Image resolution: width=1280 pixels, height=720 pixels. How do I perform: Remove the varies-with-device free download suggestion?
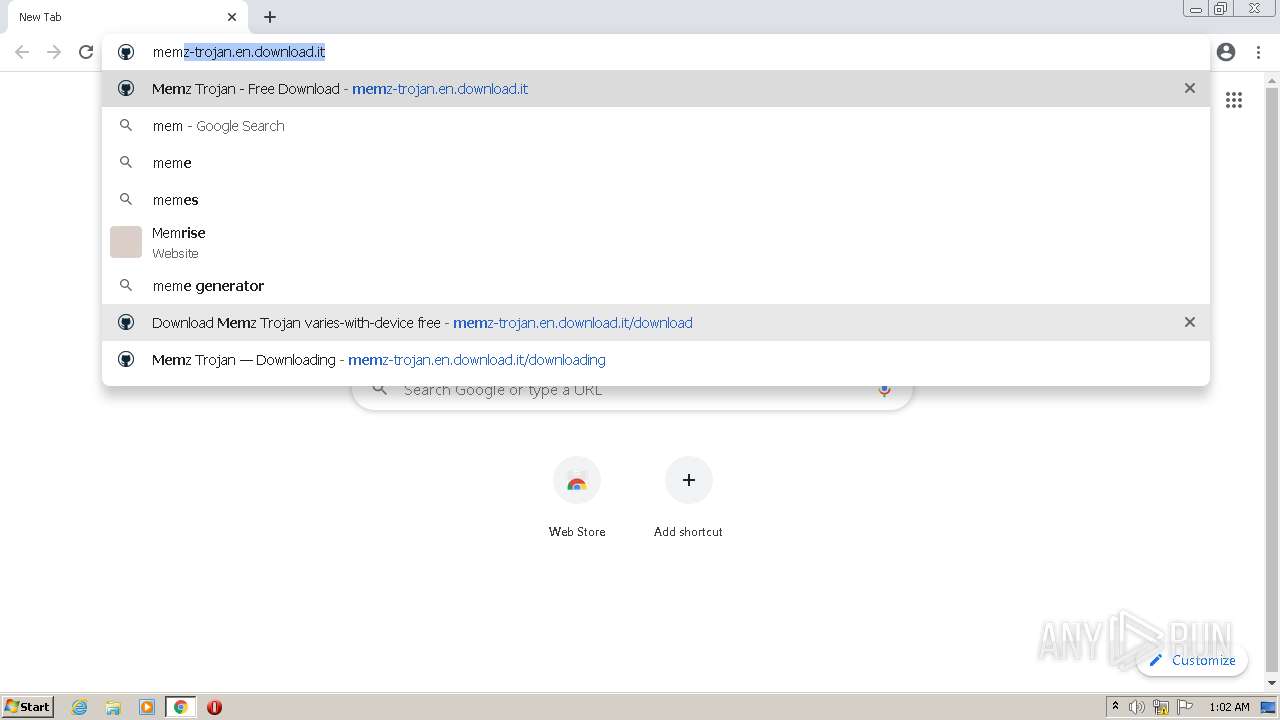[x=1190, y=322]
